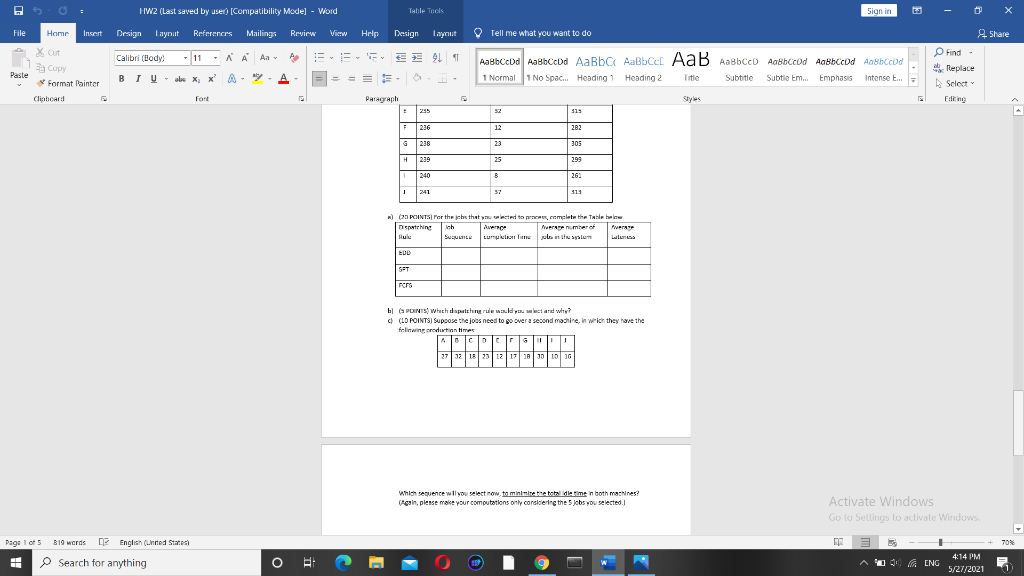Open Google Chrome from the taskbar
The width and height of the screenshot is (1024, 576).
[541, 562]
